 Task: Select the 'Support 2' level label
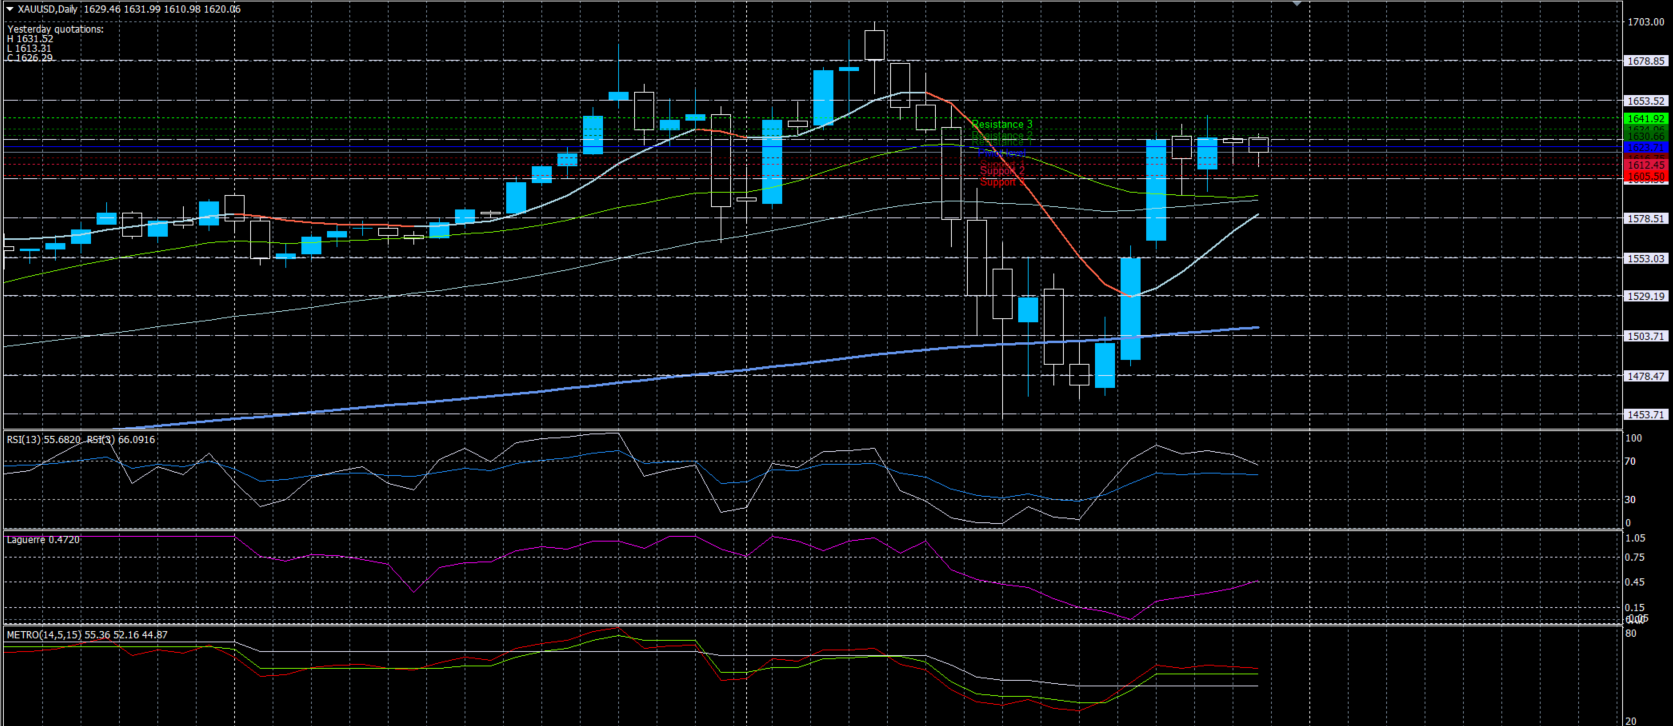(1002, 171)
